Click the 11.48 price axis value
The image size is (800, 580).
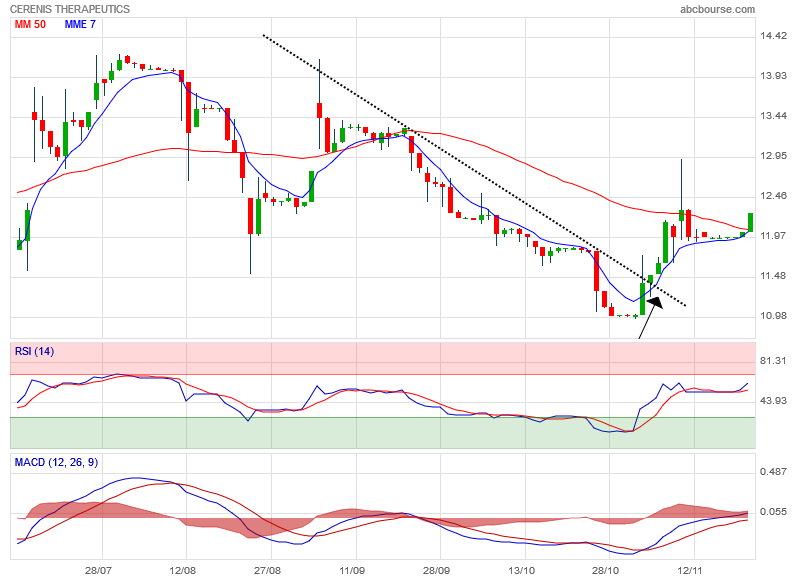coord(773,276)
